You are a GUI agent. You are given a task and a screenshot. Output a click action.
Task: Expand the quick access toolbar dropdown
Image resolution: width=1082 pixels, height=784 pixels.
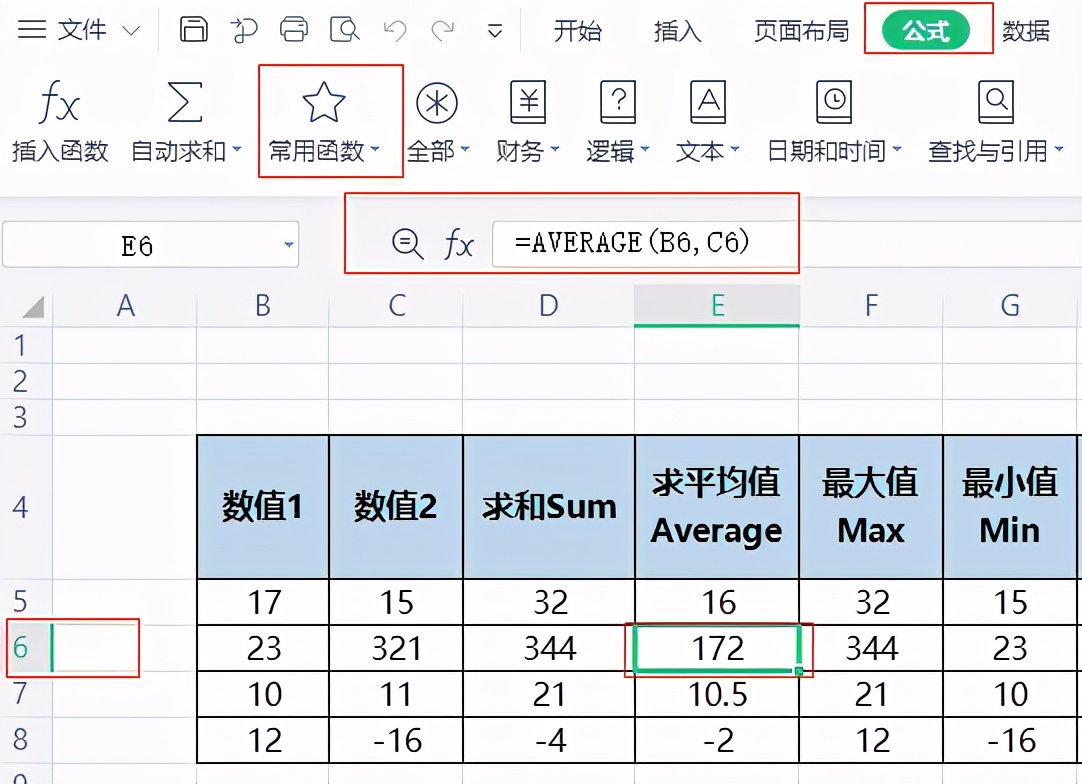495,31
